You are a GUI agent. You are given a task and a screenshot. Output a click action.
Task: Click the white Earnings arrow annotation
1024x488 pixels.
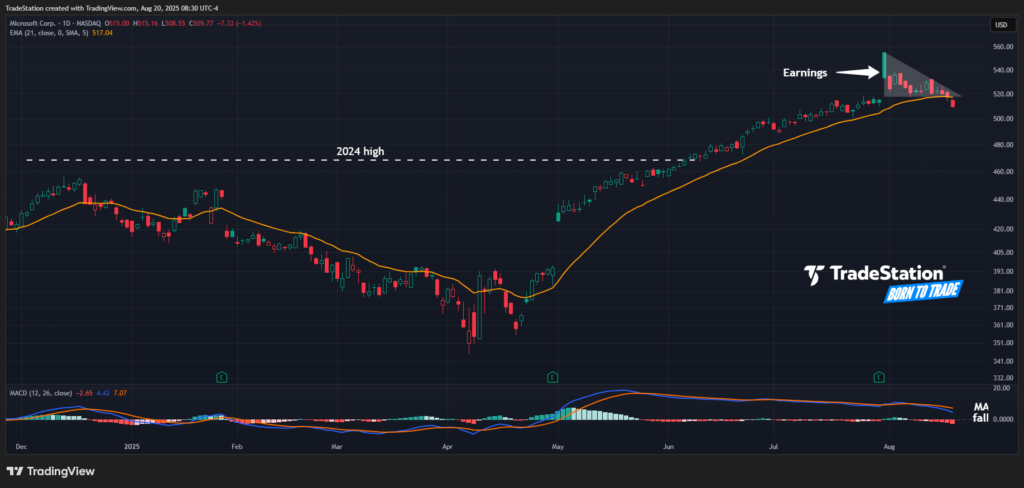pyautogui.click(x=857, y=72)
